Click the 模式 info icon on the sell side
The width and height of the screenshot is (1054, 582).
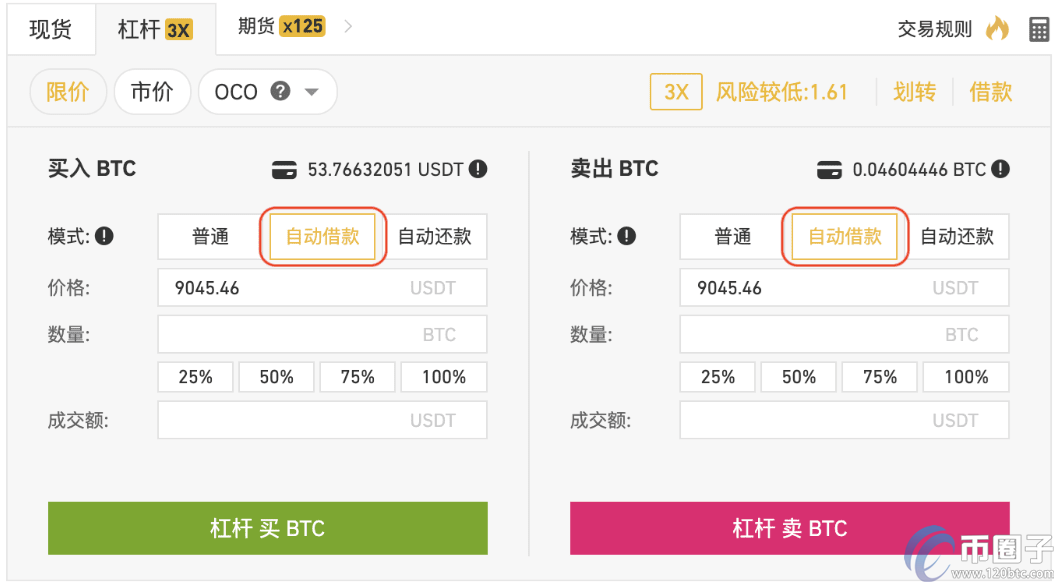pos(626,235)
